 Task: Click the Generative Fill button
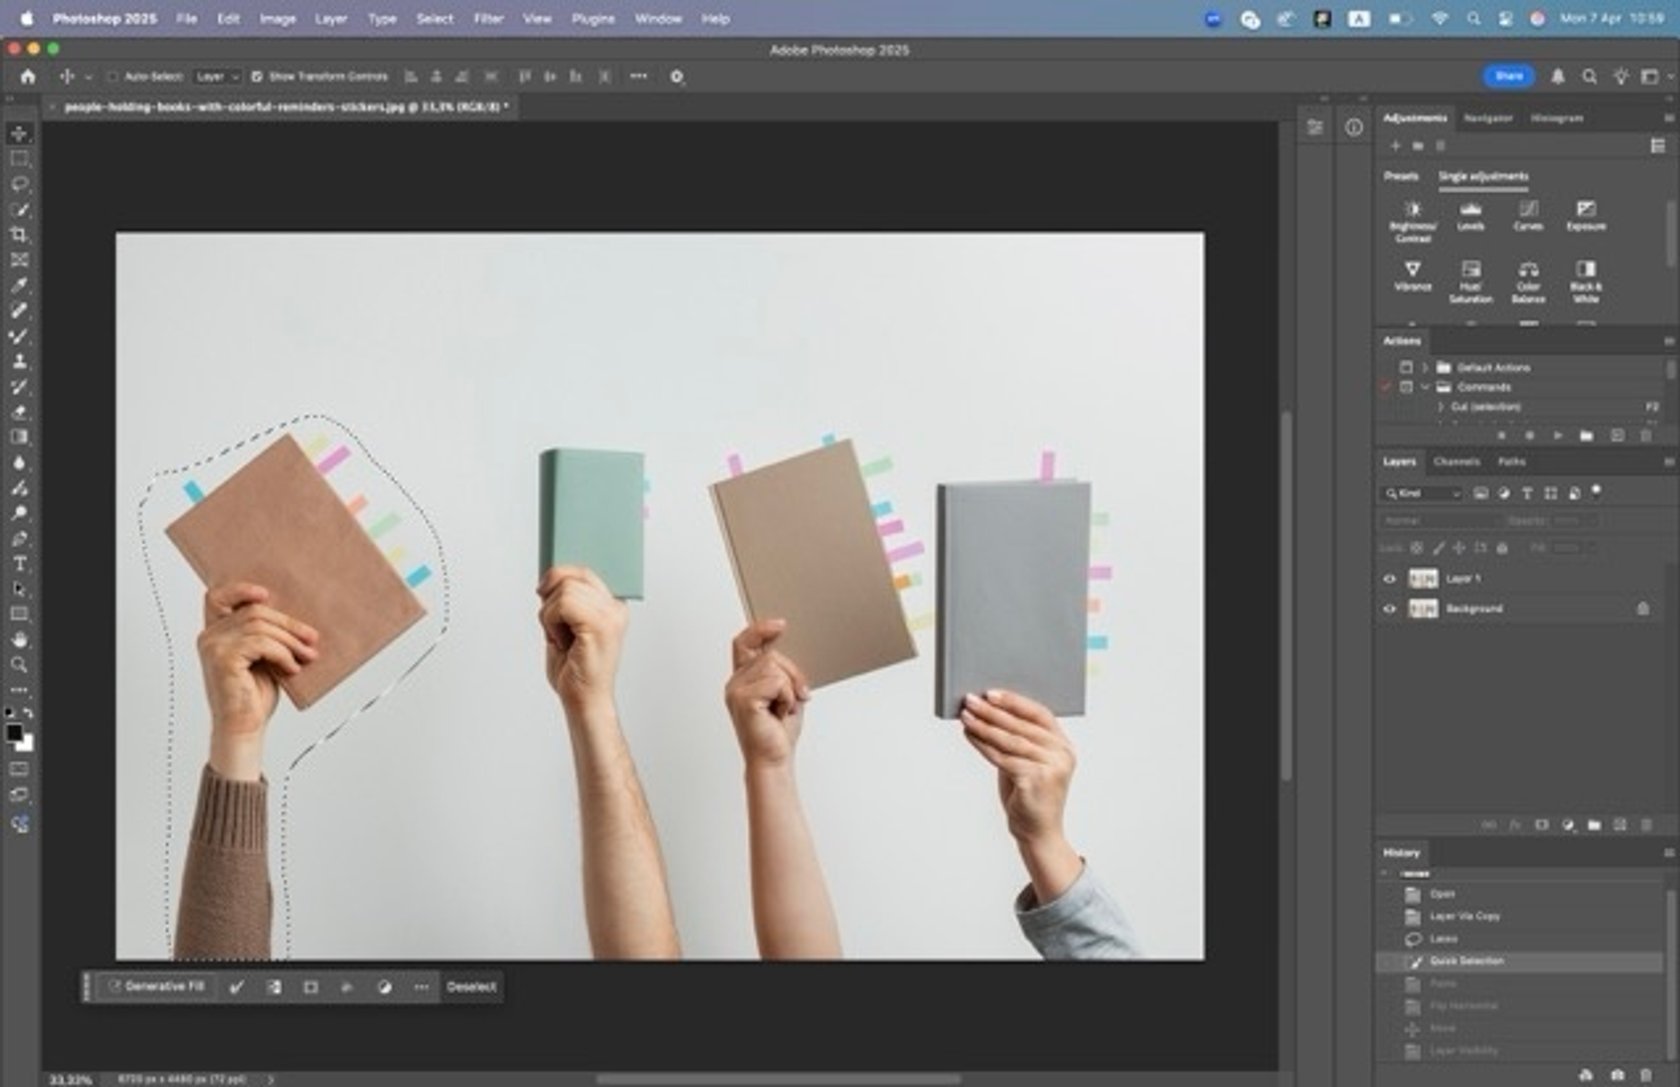[158, 986]
